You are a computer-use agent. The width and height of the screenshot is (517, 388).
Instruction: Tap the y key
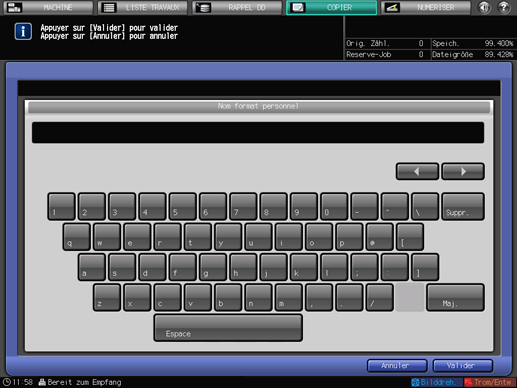click(x=228, y=237)
